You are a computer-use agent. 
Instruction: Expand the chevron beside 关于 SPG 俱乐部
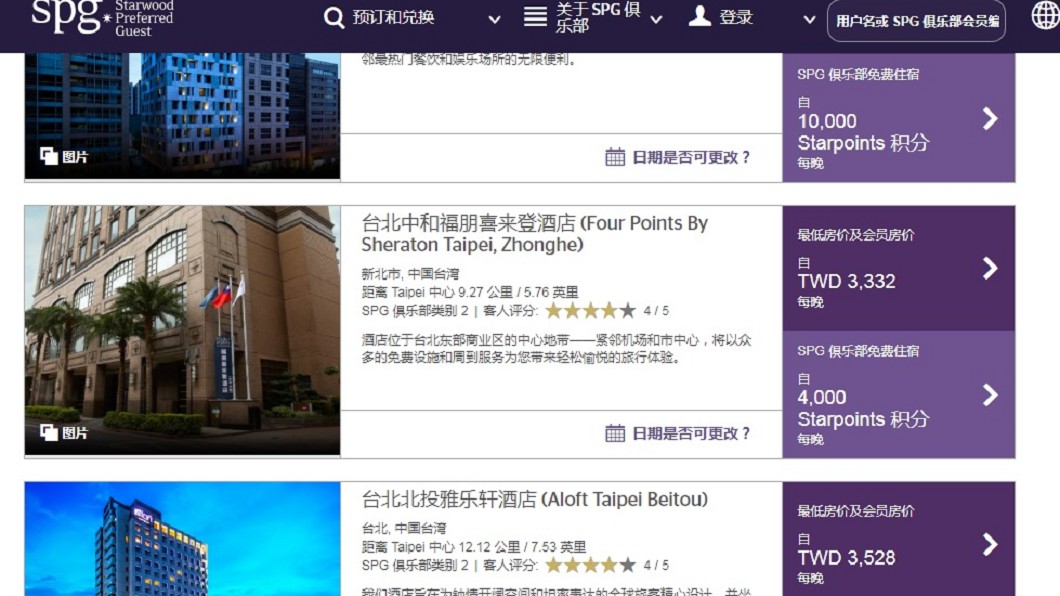(656, 20)
